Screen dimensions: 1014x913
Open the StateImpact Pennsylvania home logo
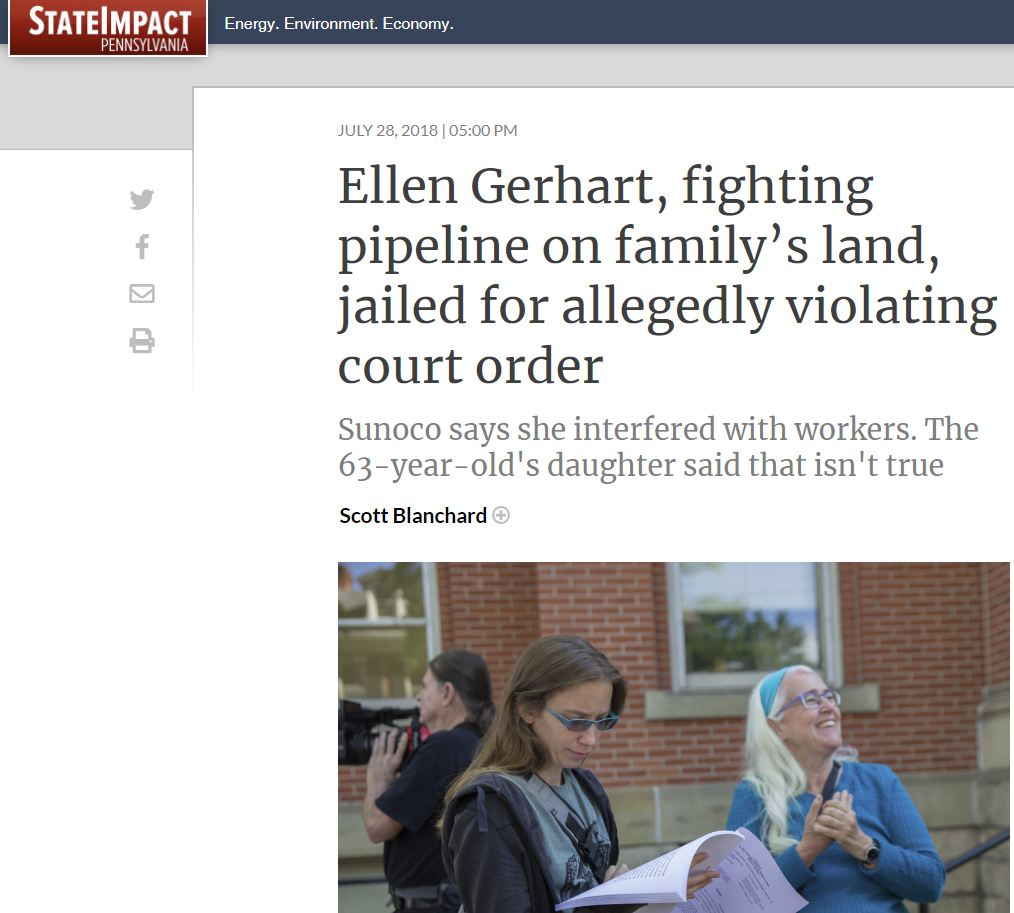(x=108, y=27)
